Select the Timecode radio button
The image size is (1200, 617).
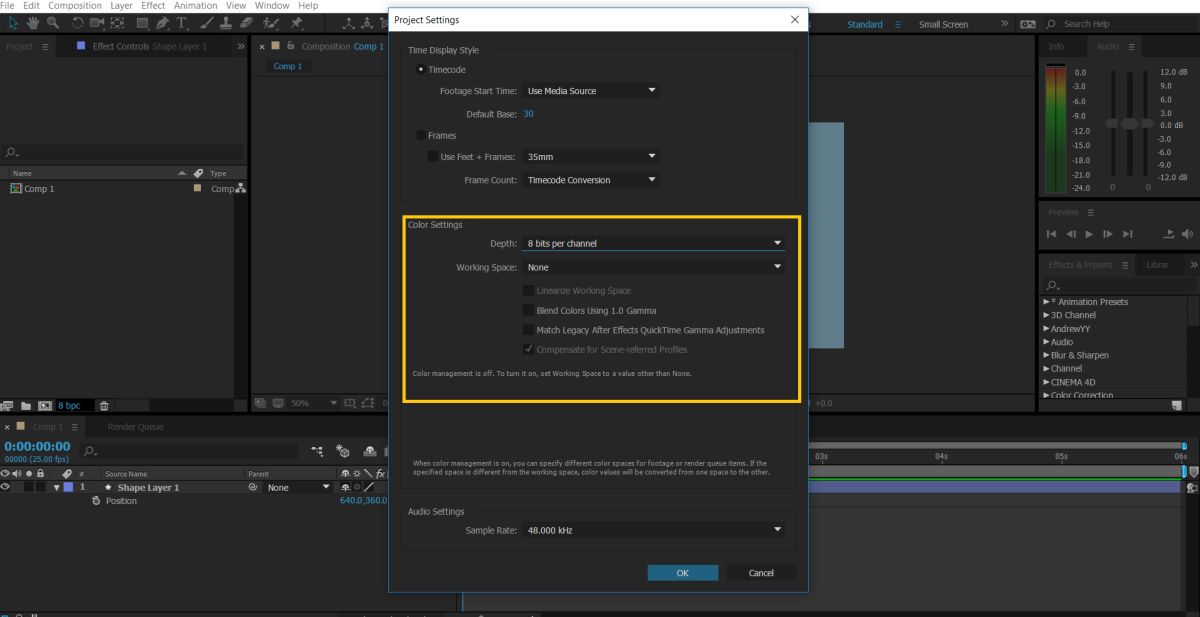coord(420,70)
